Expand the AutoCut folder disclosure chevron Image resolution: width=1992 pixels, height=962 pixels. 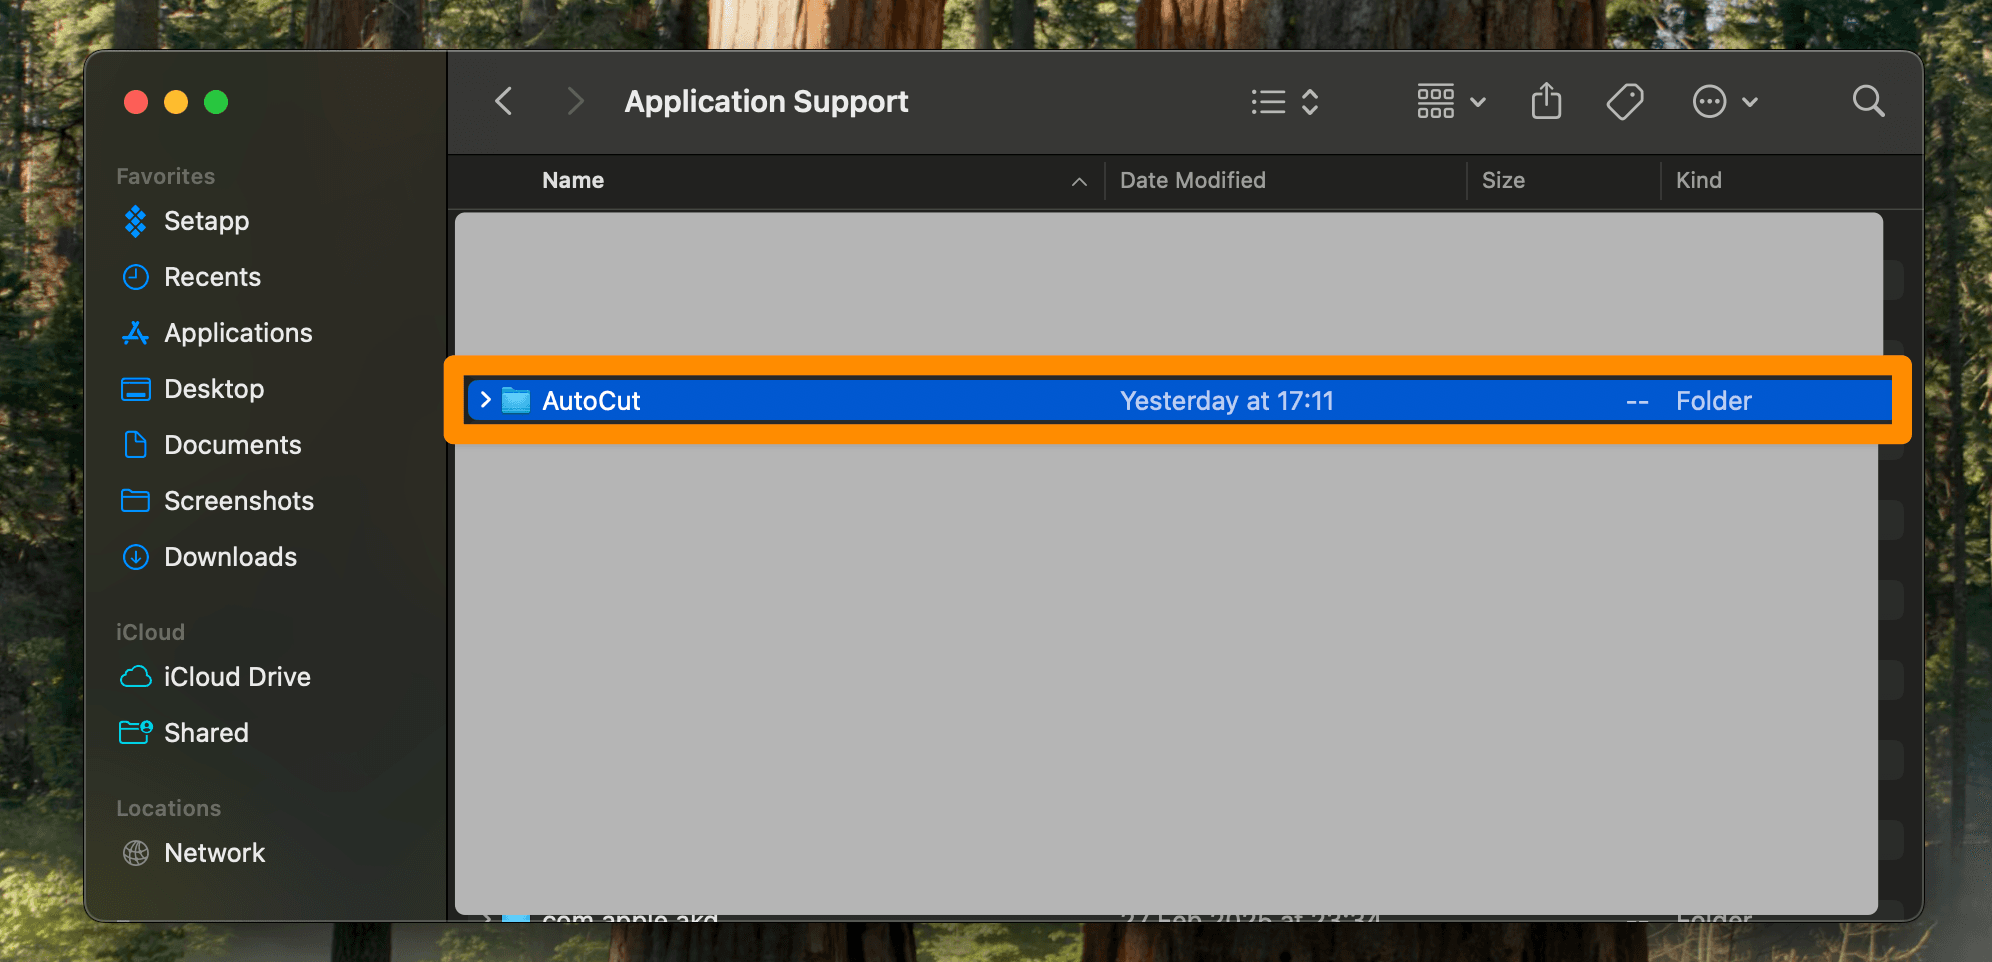(485, 400)
